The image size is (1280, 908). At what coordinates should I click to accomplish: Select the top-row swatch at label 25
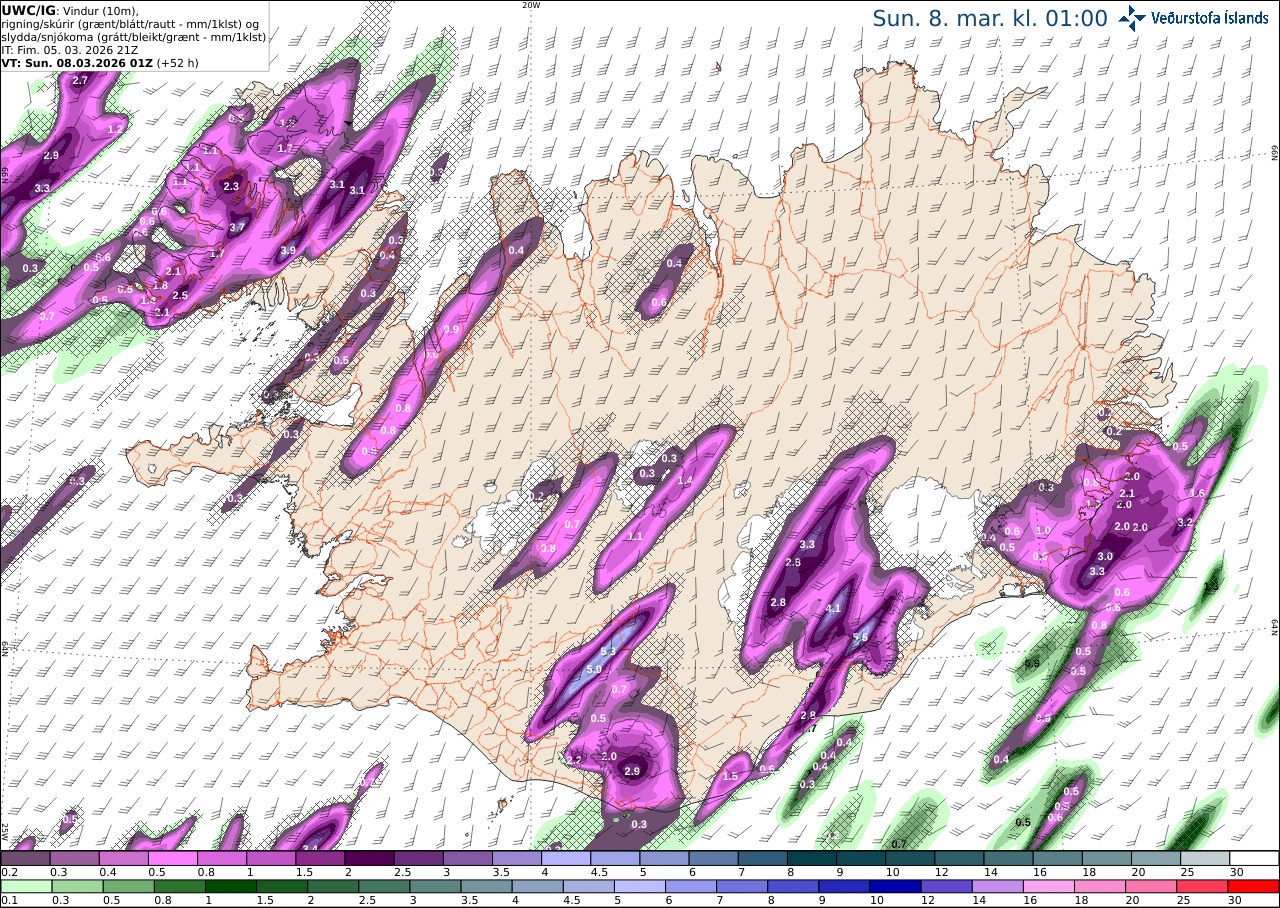click(x=1206, y=858)
